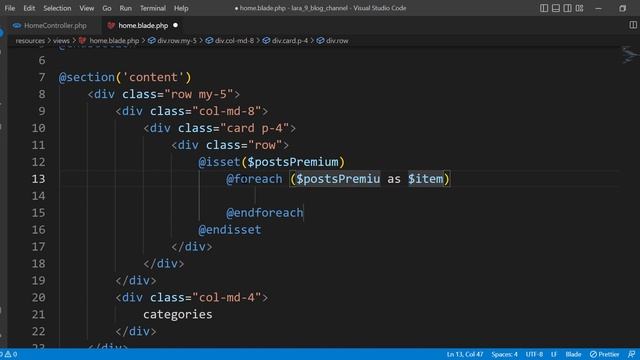Click Ln 13, Col 47 status
The image size is (640, 360).
pyautogui.click(x=465, y=354)
